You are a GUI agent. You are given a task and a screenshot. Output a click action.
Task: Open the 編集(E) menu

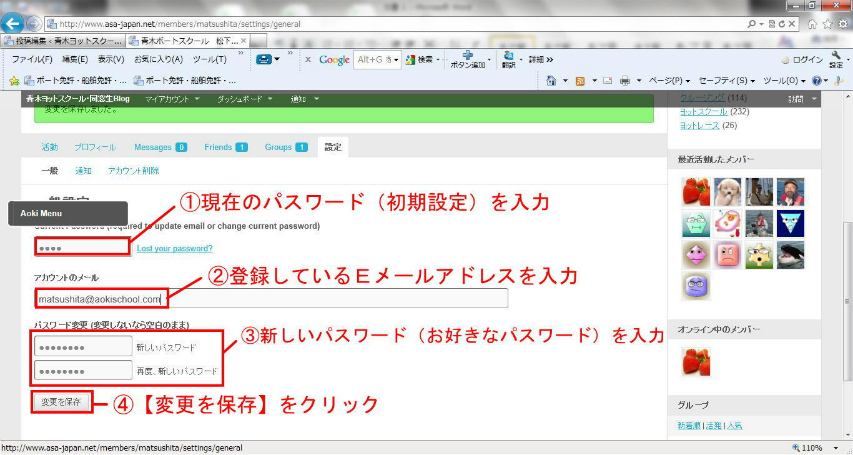[75, 59]
